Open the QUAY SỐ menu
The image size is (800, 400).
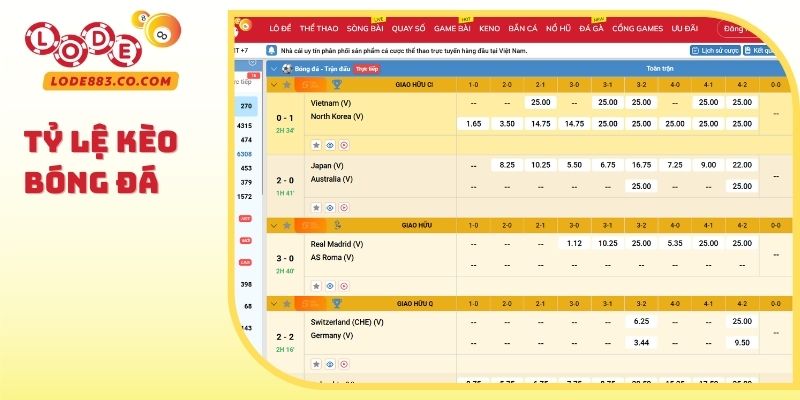click(409, 29)
